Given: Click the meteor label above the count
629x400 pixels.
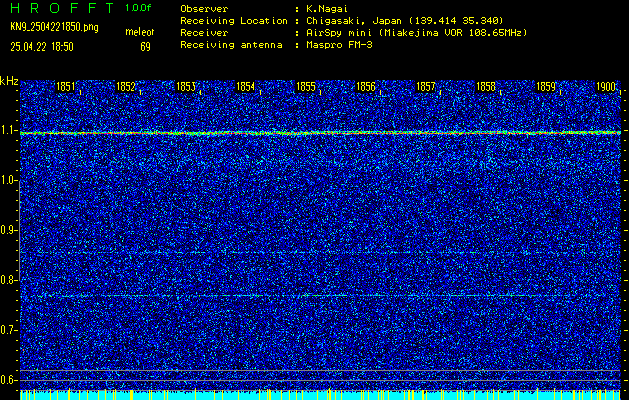Looking at the screenshot, I should [x=140, y=32].
